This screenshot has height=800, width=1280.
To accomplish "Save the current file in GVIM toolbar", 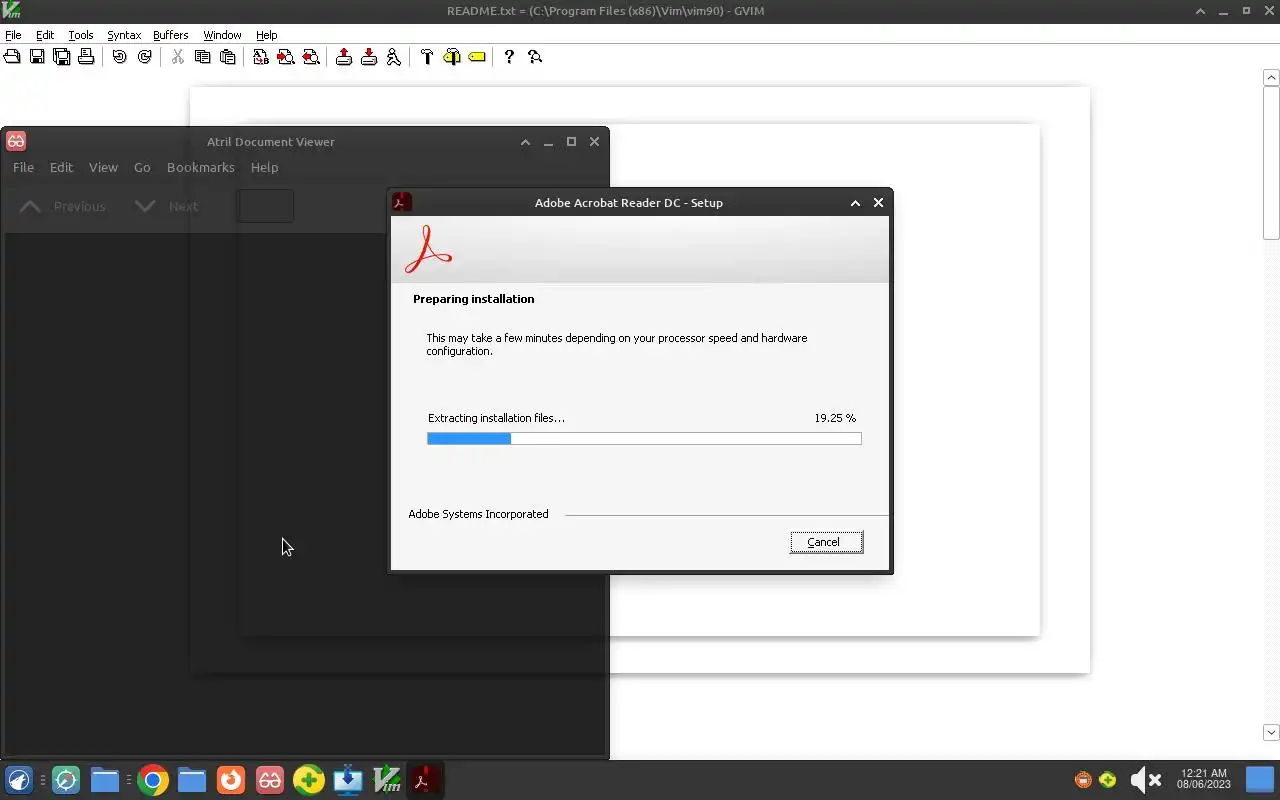I will coord(37,57).
